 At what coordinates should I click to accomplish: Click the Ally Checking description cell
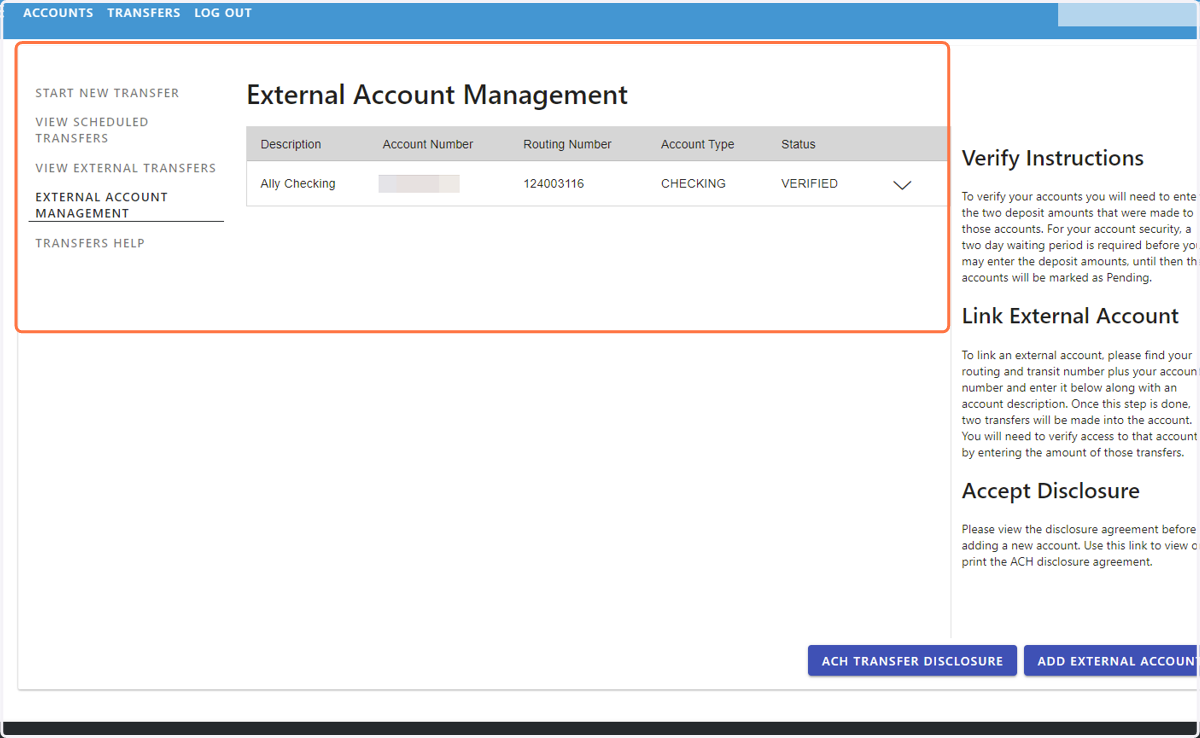[298, 184]
